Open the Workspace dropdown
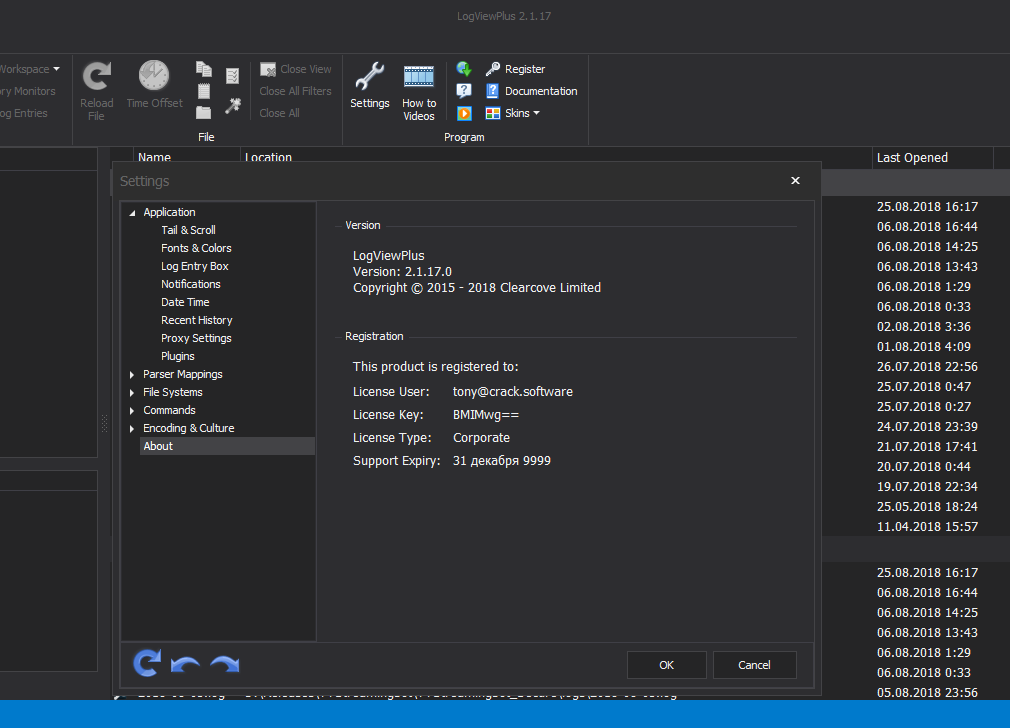Screen dimensions: 1010x728 [29, 69]
